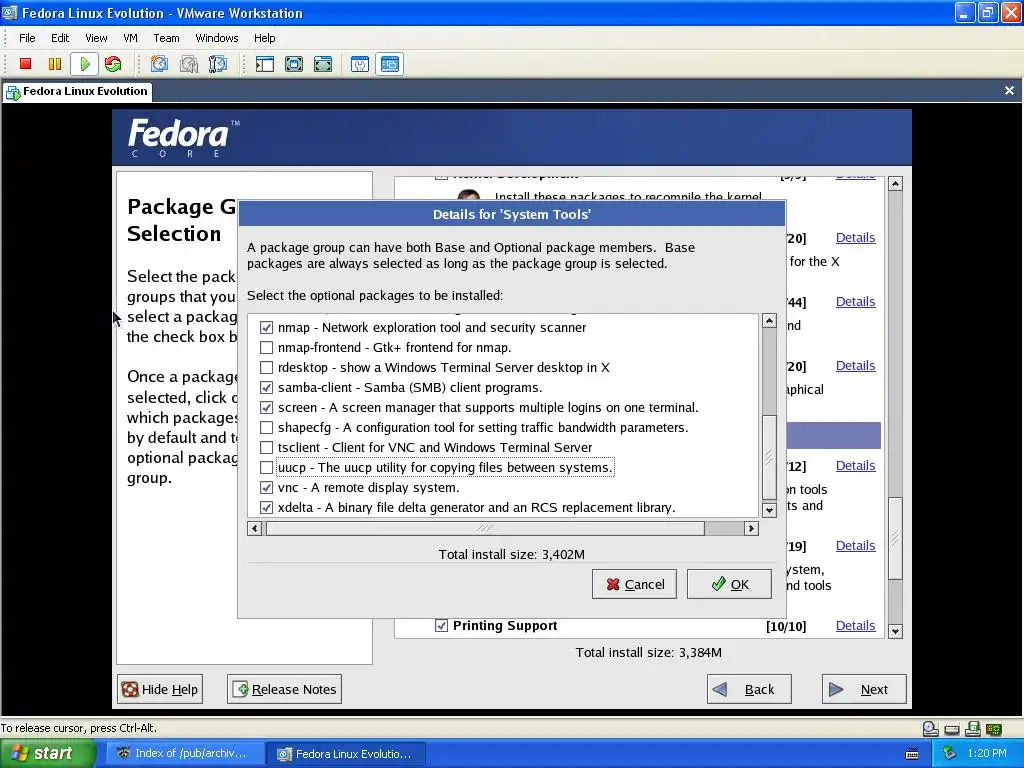1024x768 pixels.
Task: Click the CD-ROM device status icon
Action: click(930, 729)
